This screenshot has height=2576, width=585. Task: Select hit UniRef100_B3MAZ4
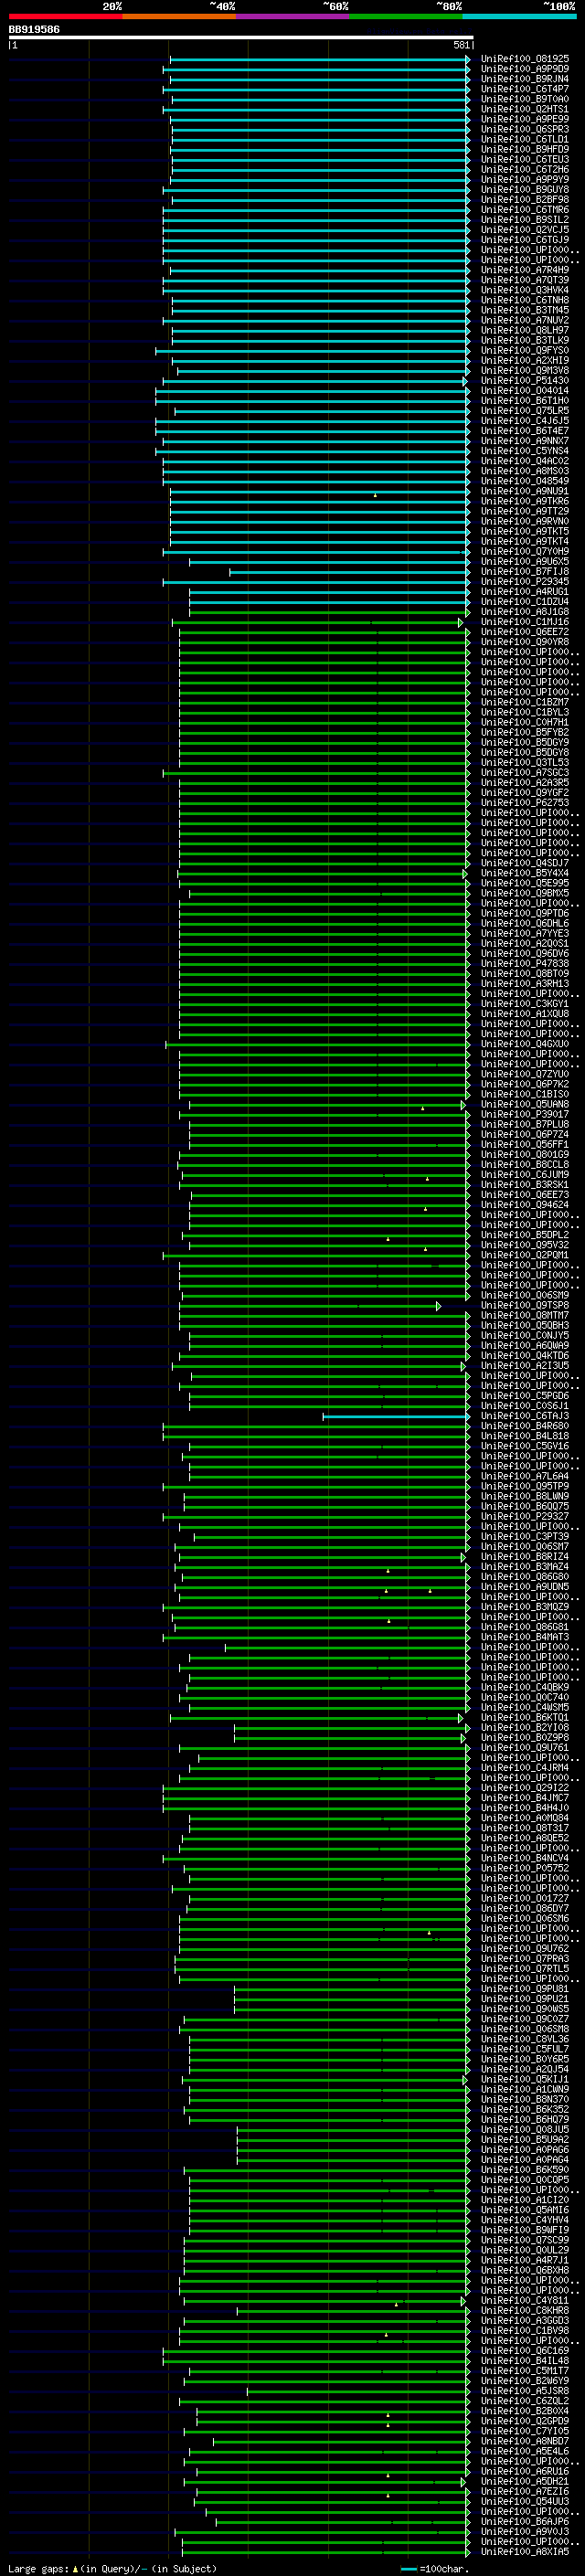tap(525, 1566)
